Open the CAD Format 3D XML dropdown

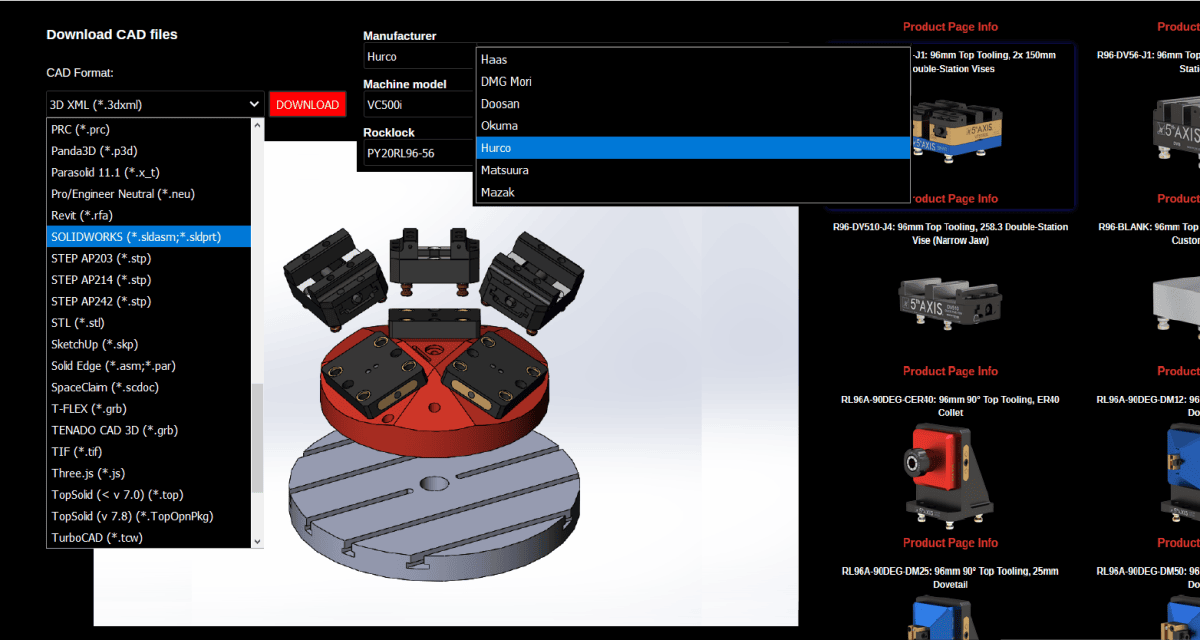pos(155,104)
